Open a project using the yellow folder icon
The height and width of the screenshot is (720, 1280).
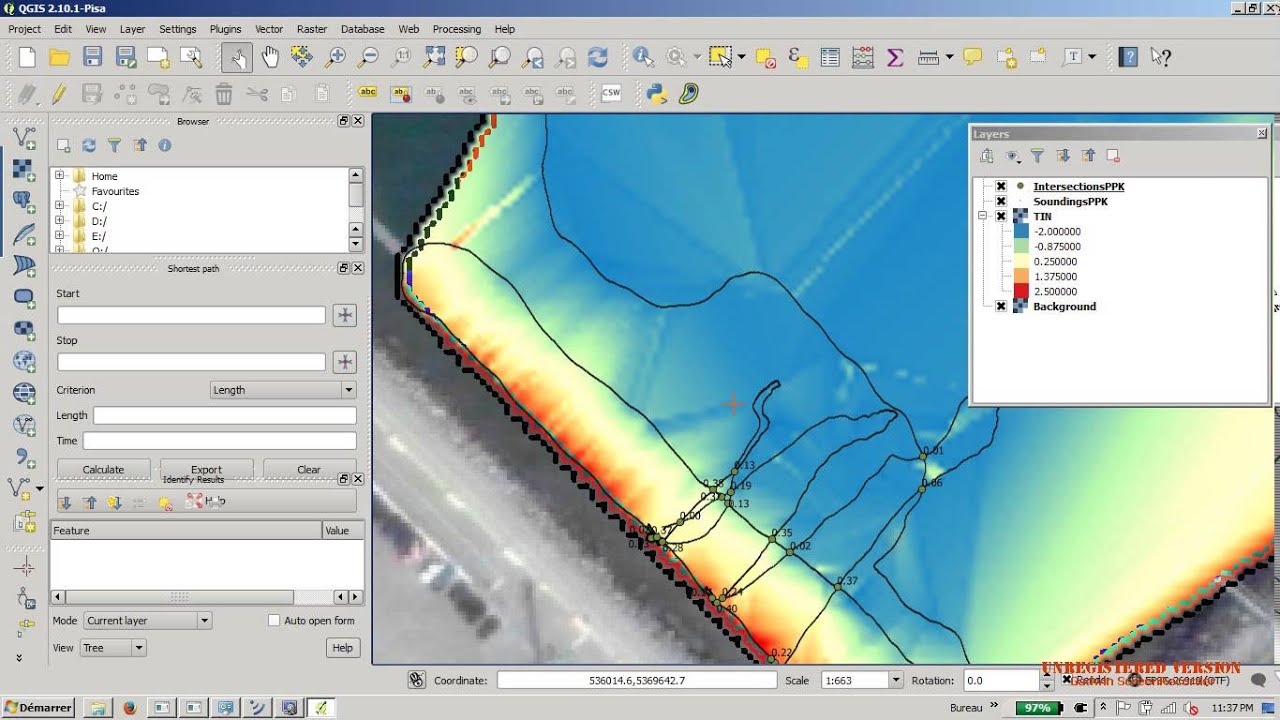60,57
